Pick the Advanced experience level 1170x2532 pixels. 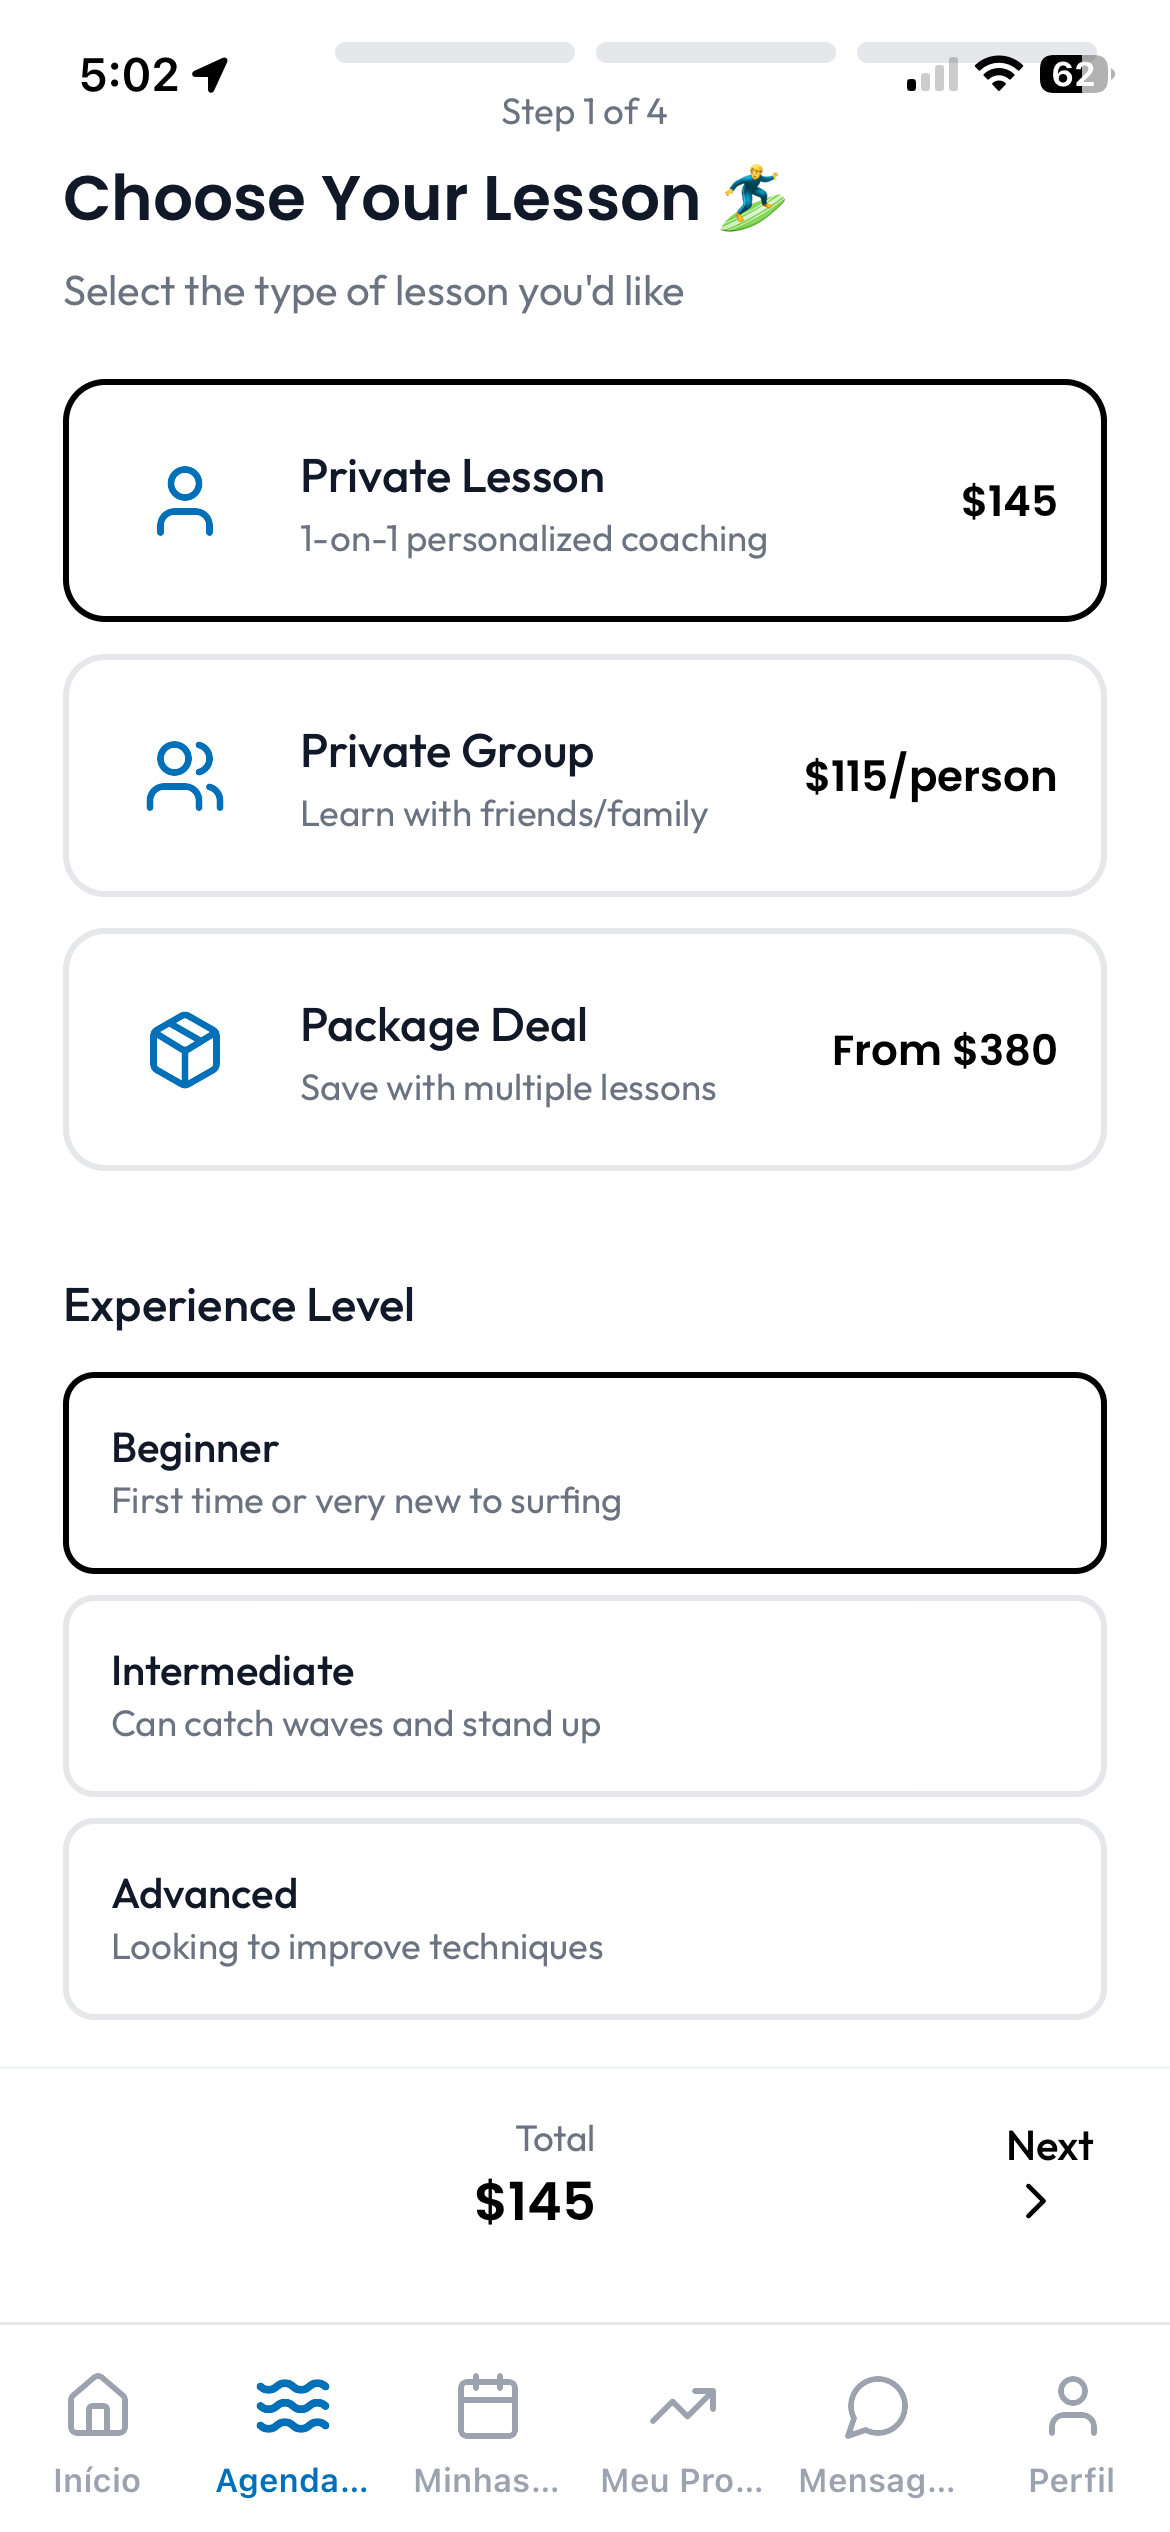[x=585, y=1919]
